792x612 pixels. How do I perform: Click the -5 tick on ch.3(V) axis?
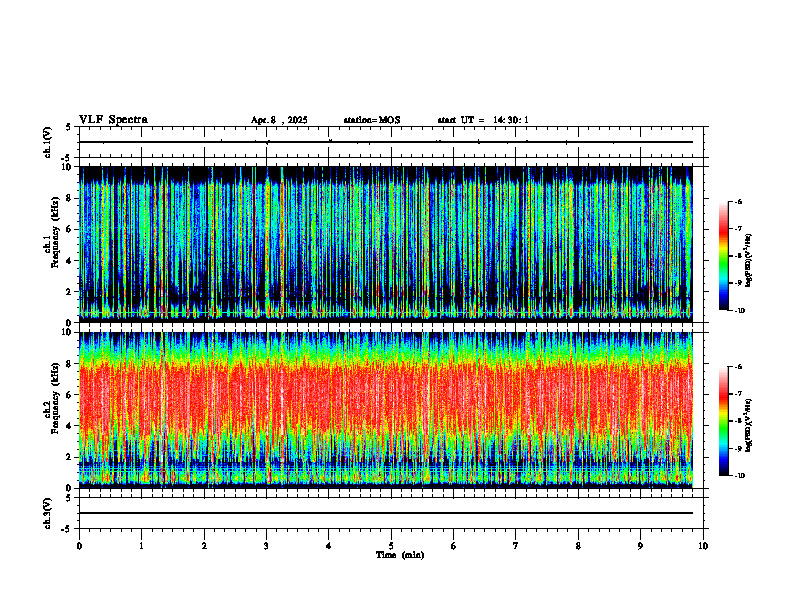(67, 529)
